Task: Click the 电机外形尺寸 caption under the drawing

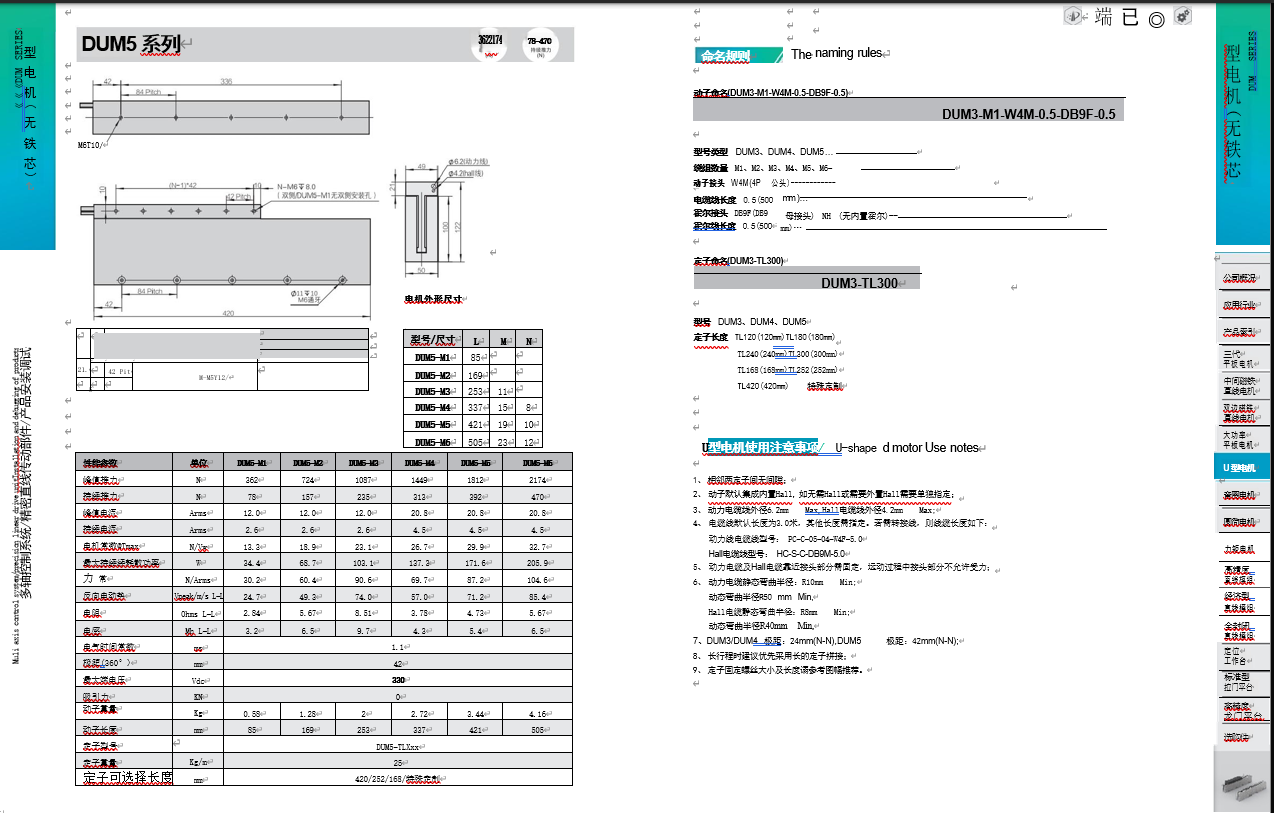Action: 432,299
